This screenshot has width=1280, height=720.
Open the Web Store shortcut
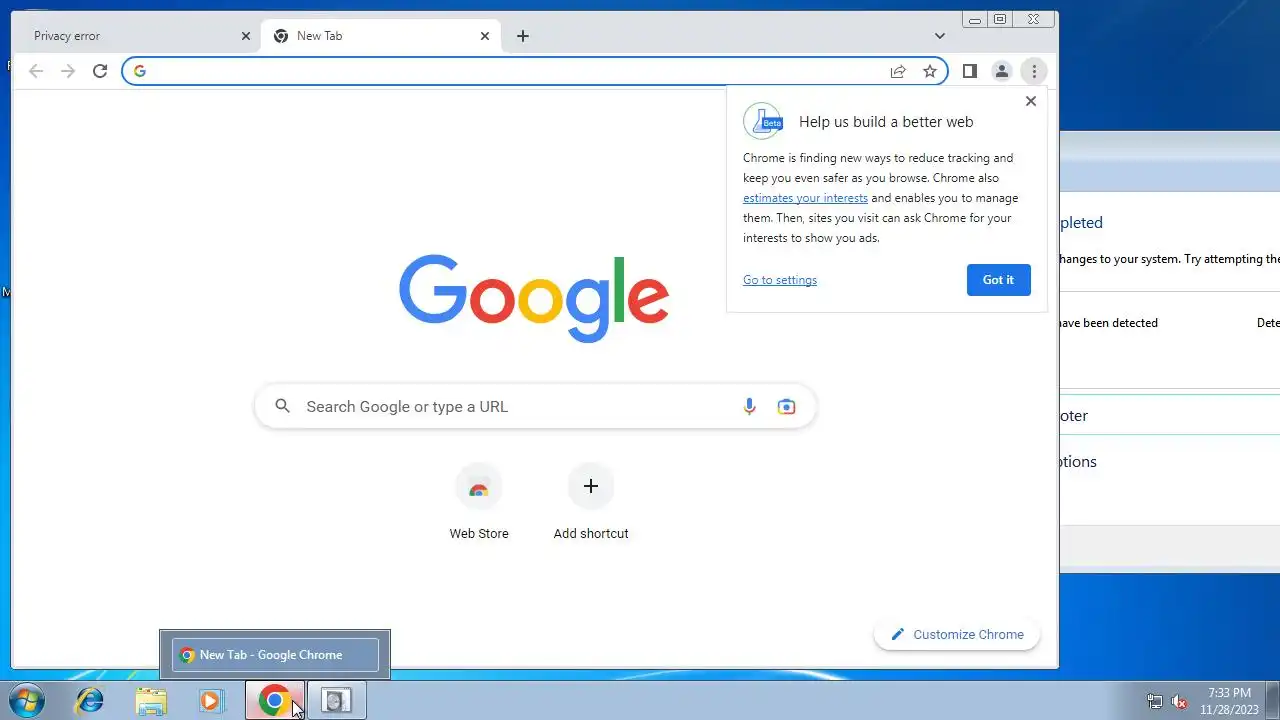click(x=479, y=487)
